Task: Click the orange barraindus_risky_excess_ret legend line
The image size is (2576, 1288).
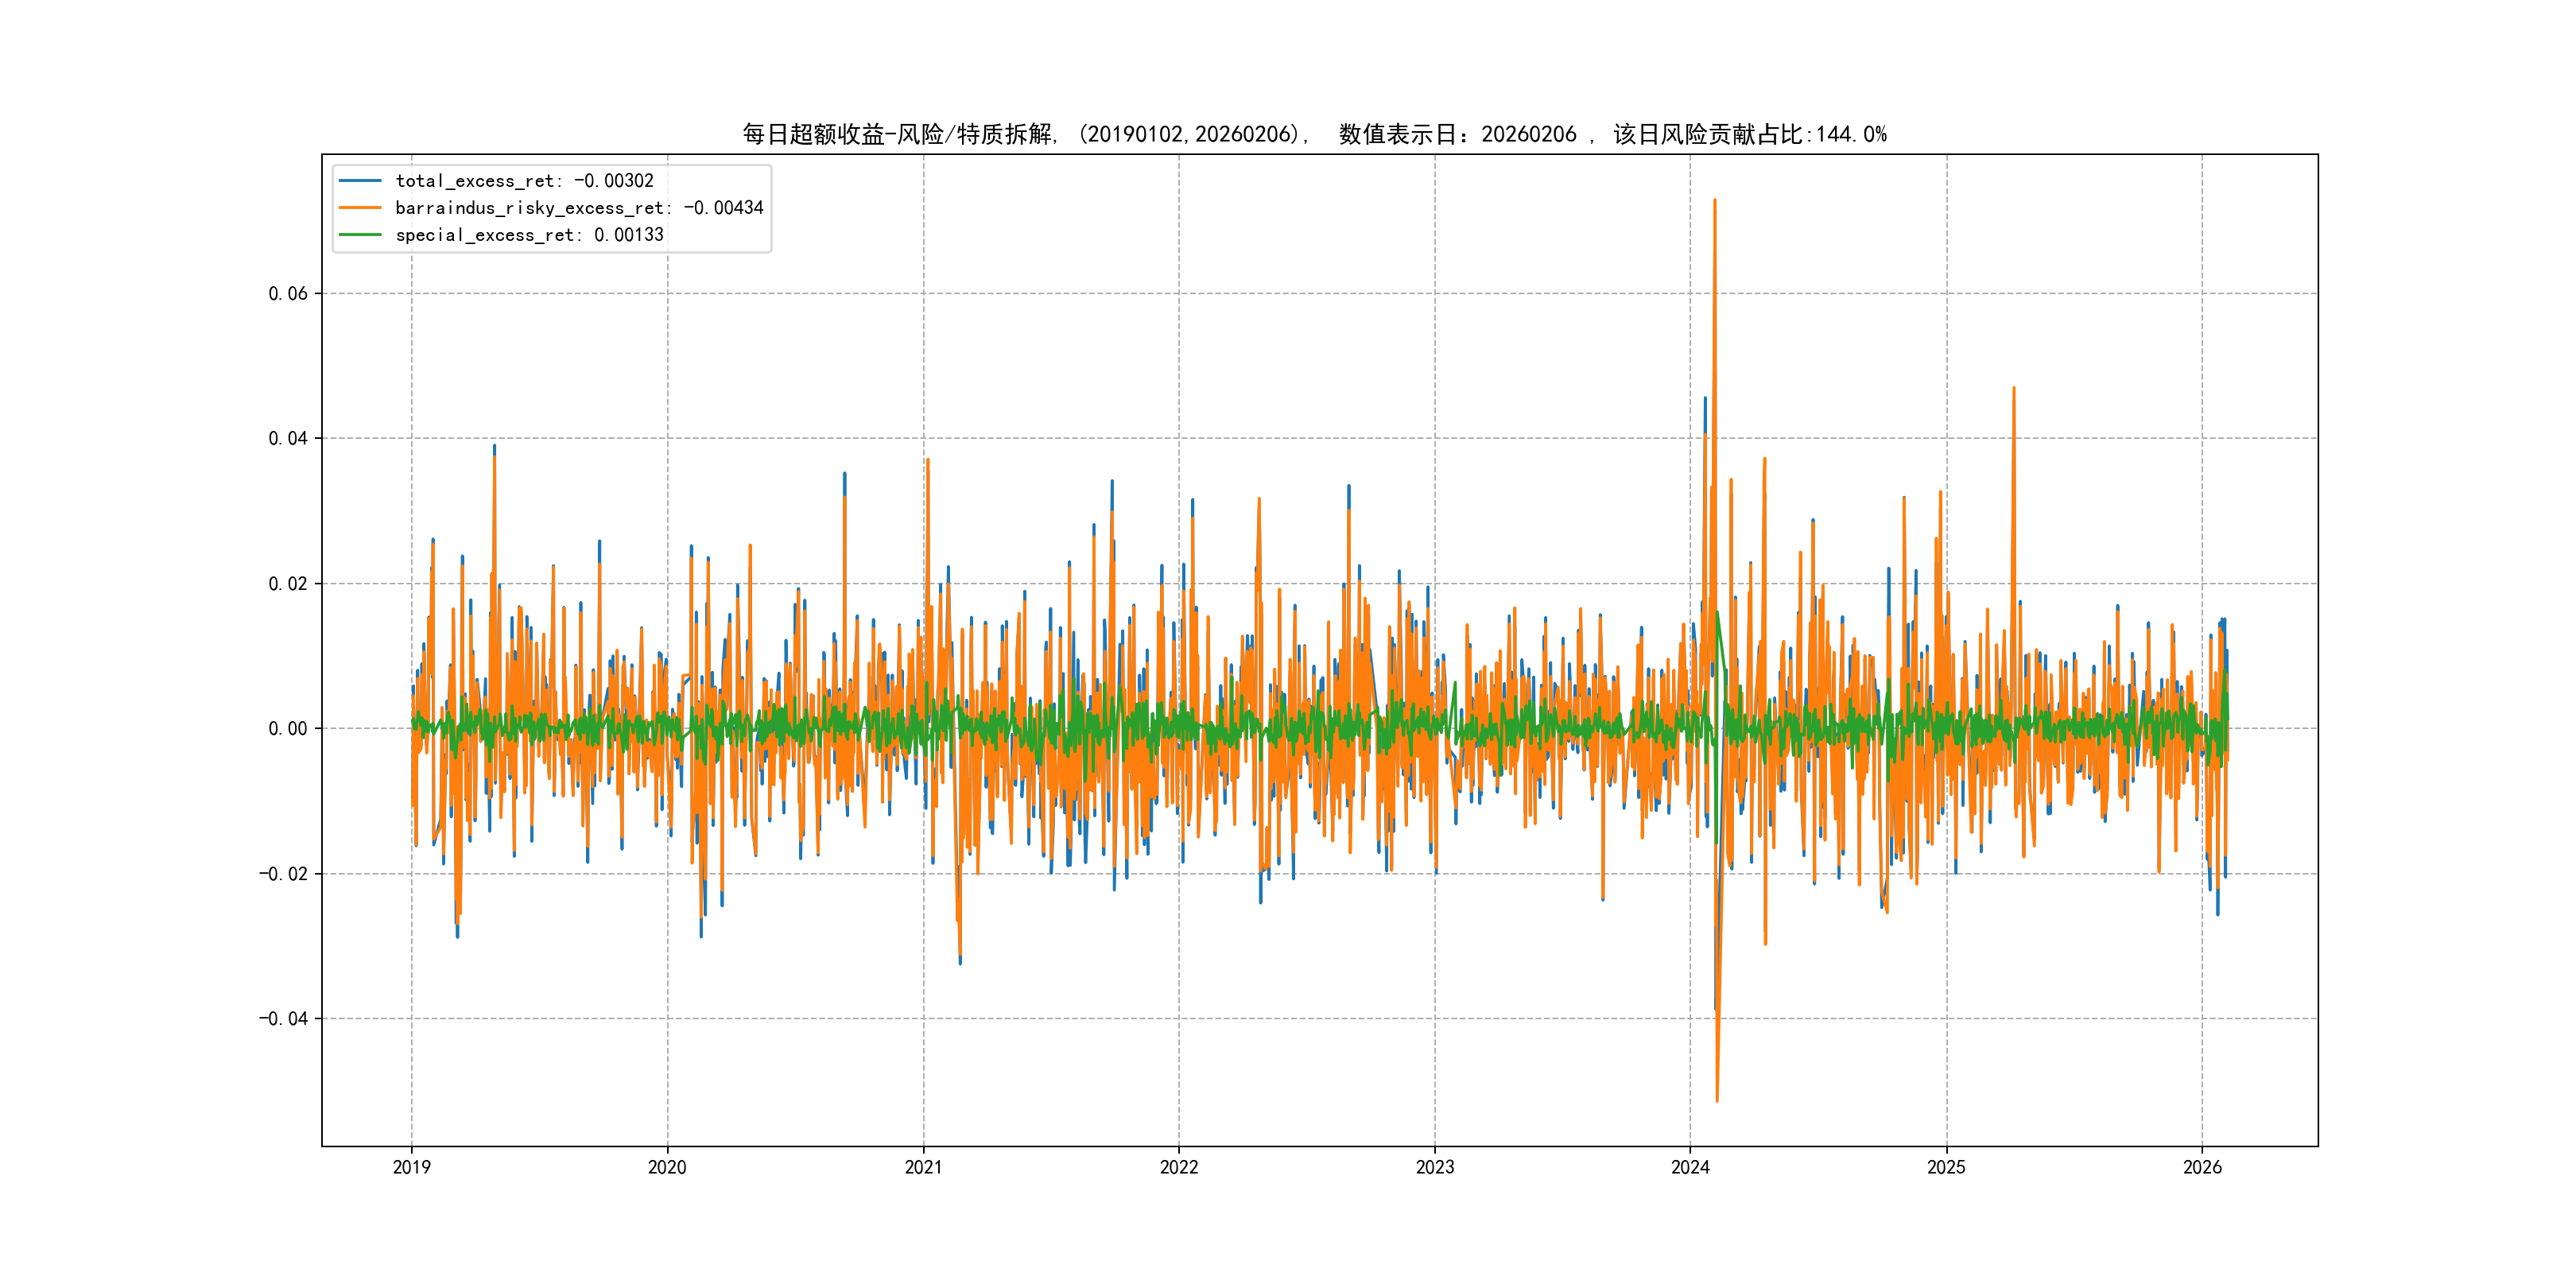Action: (x=360, y=208)
